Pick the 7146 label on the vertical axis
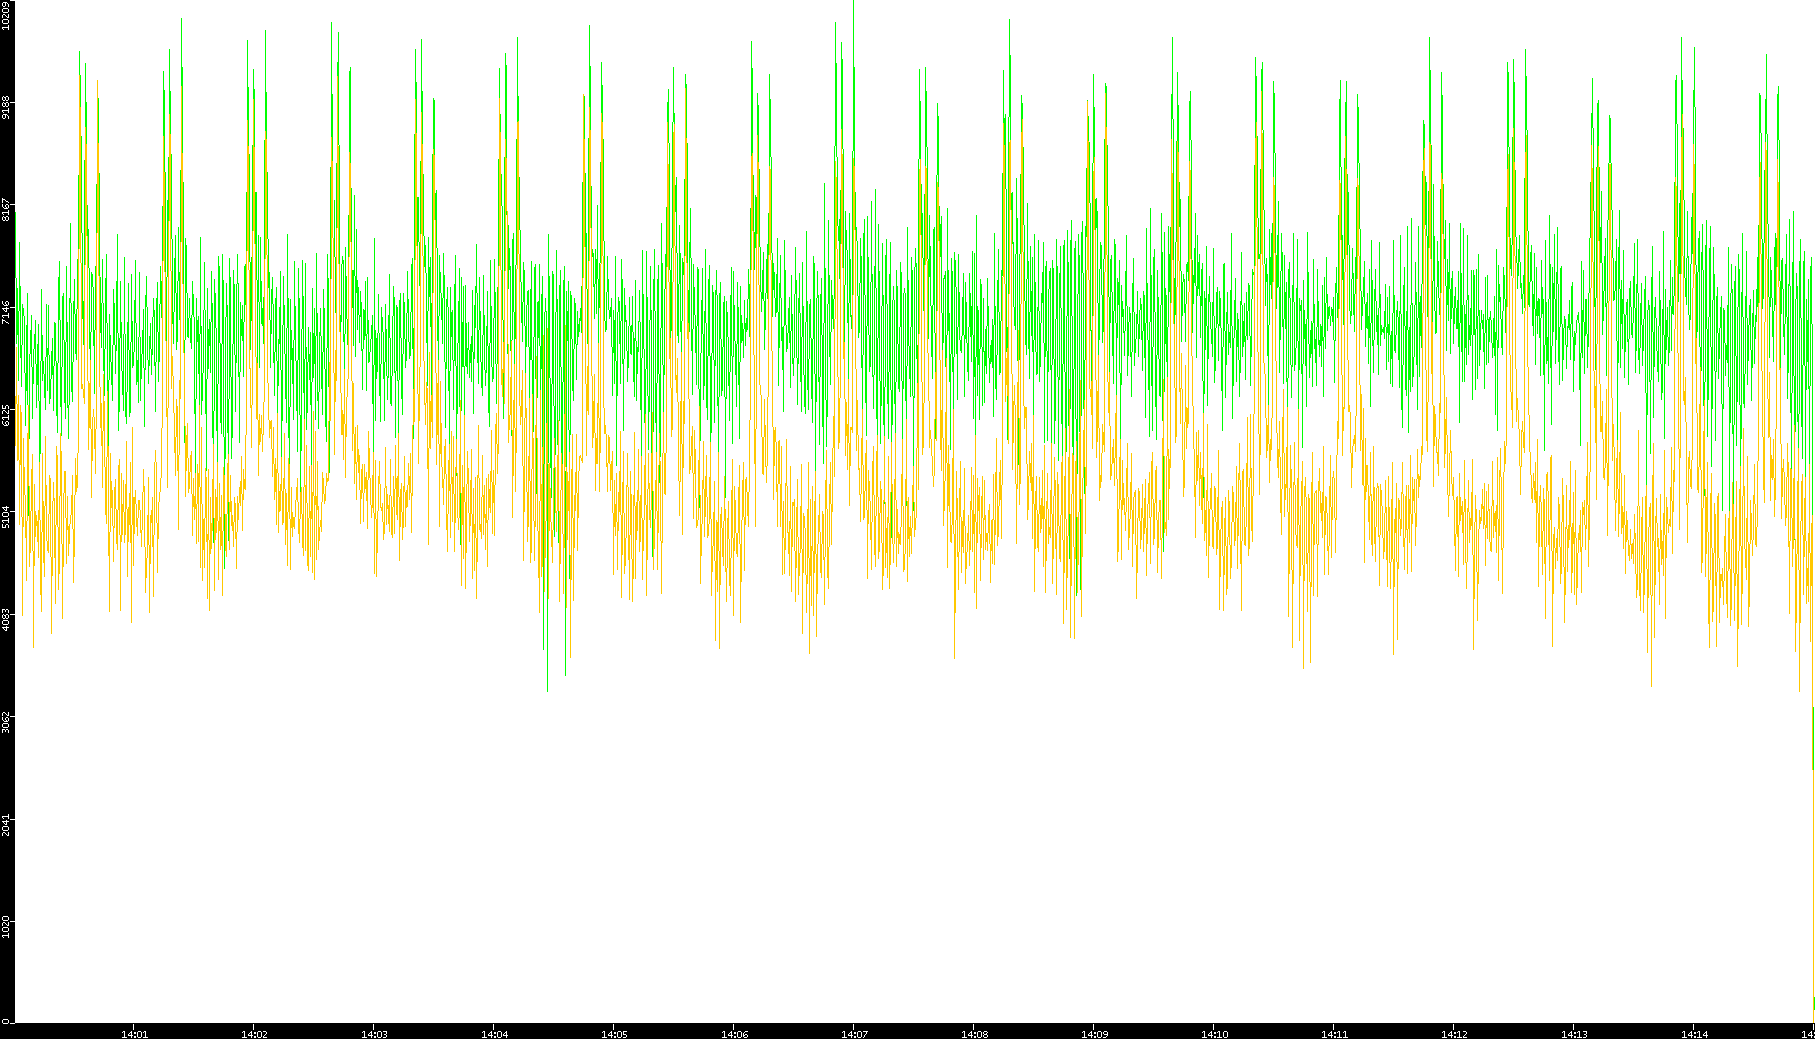This screenshot has height=1039, width=1815. [x=6, y=312]
